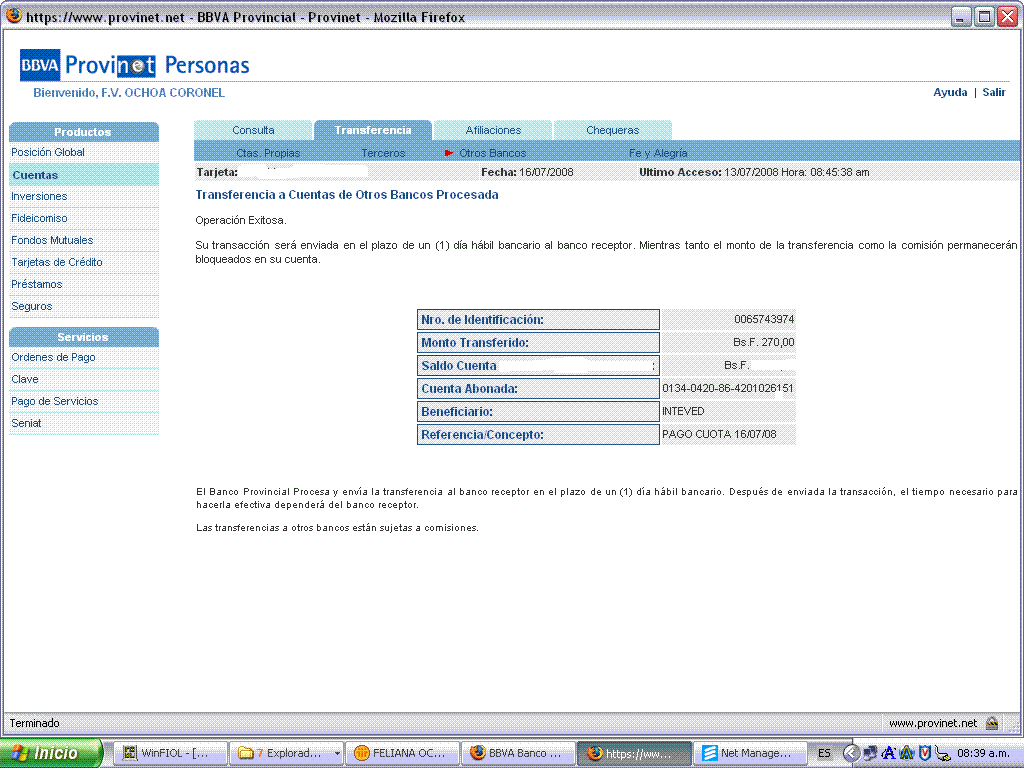Select Ctas. Propias sub-tab

pos(268,153)
